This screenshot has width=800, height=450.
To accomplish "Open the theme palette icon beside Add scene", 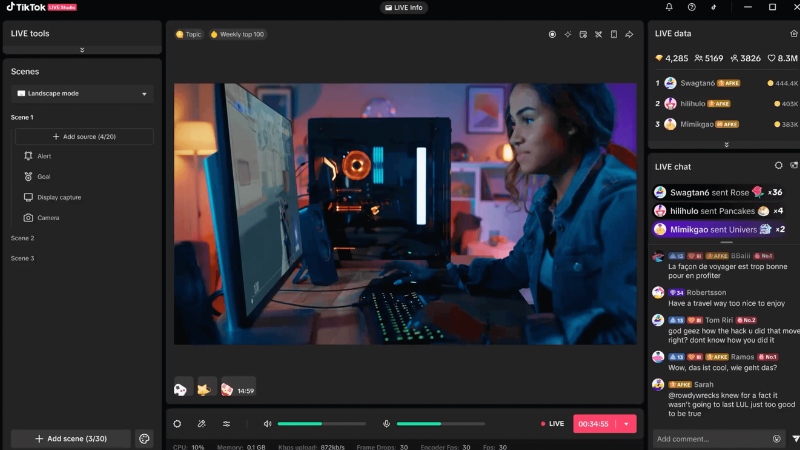I will tap(144, 438).
